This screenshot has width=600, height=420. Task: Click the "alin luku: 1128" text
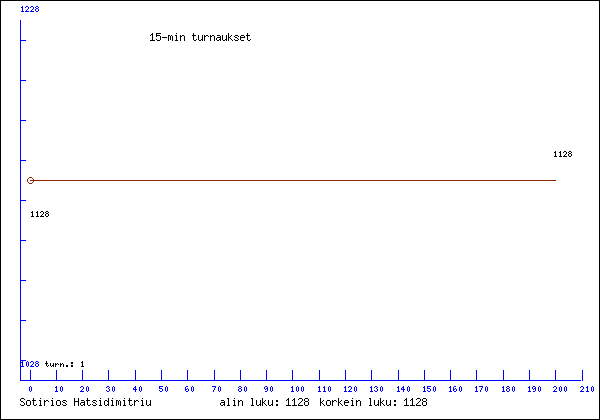[x=264, y=402]
